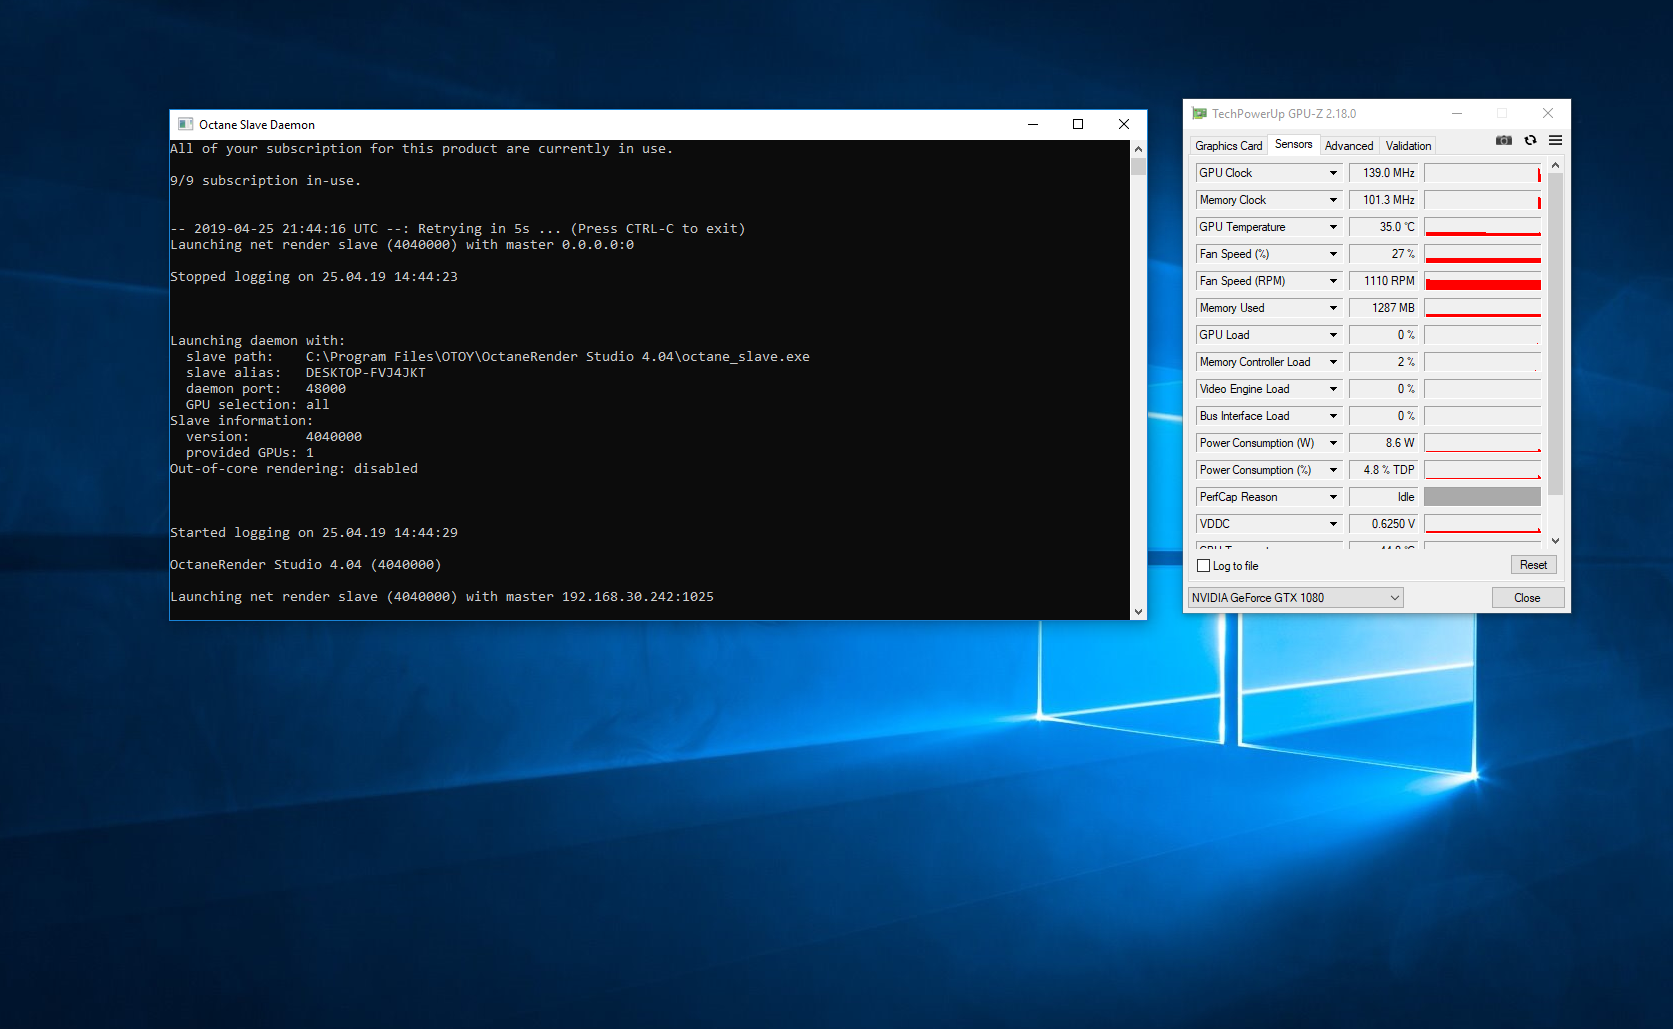
Task: Open the Memory Clock sensor dropdown
Action: pos(1333,200)
